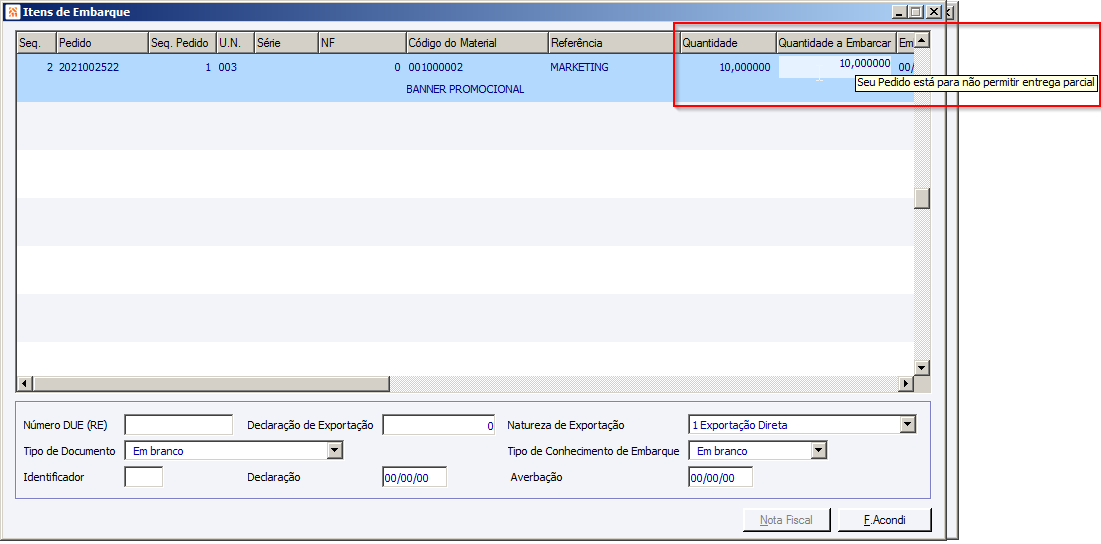Maximize the Itens de Embarque window
The width and height of the screenshot is (1101, 544).
pos(916,12)
